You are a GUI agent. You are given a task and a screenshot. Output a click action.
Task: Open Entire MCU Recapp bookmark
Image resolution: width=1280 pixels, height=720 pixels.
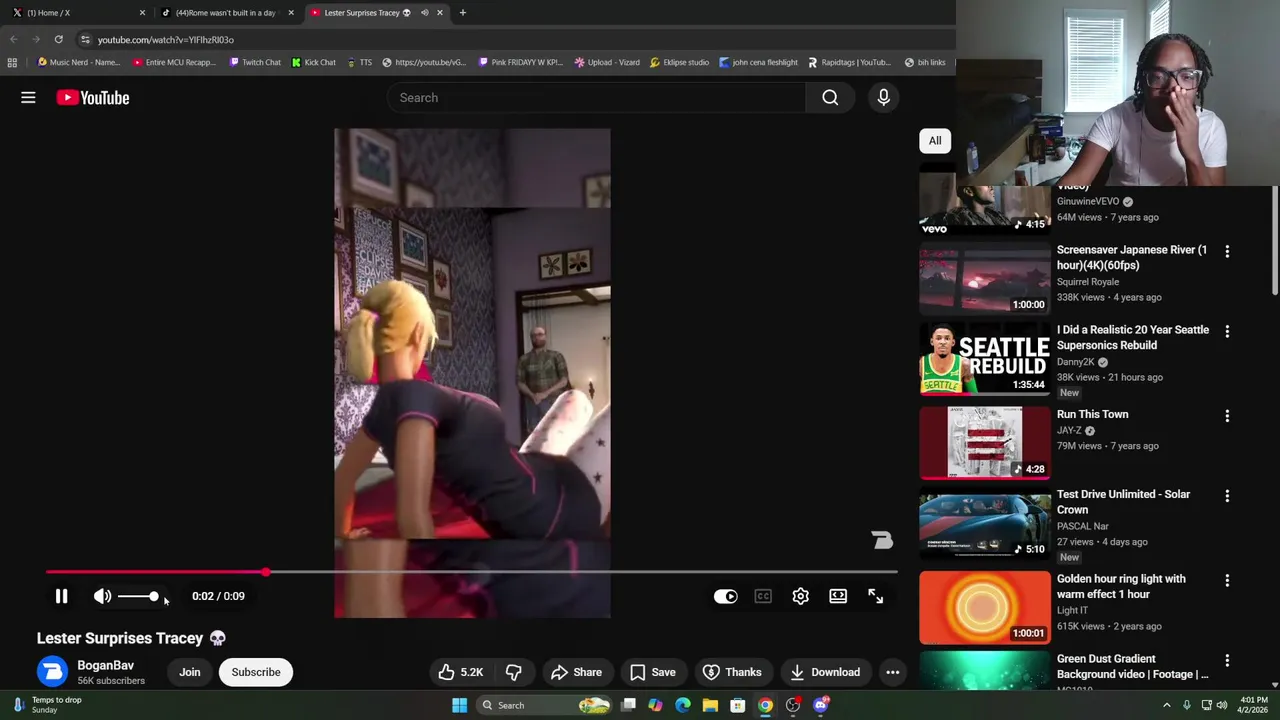(174, 62)
